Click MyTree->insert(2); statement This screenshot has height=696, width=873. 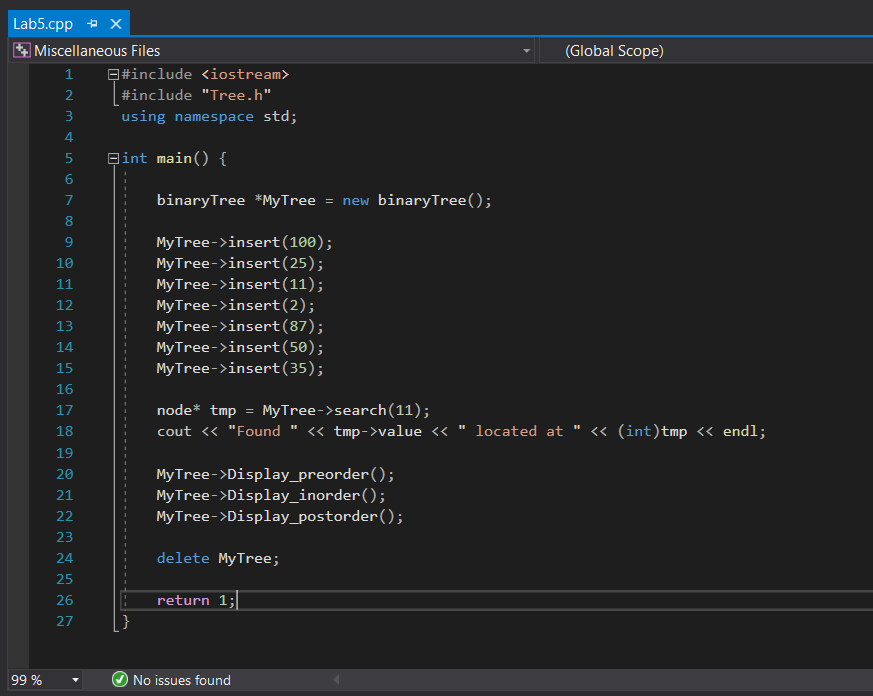[235, 305]
